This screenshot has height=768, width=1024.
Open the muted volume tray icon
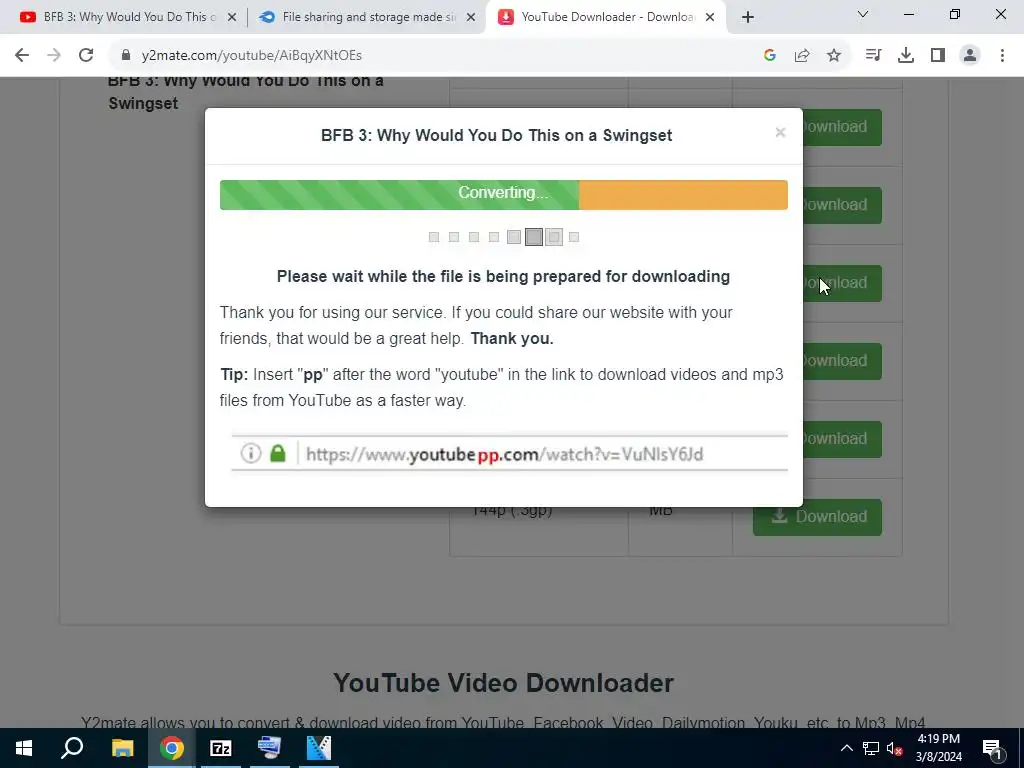(x=895, y=748)
